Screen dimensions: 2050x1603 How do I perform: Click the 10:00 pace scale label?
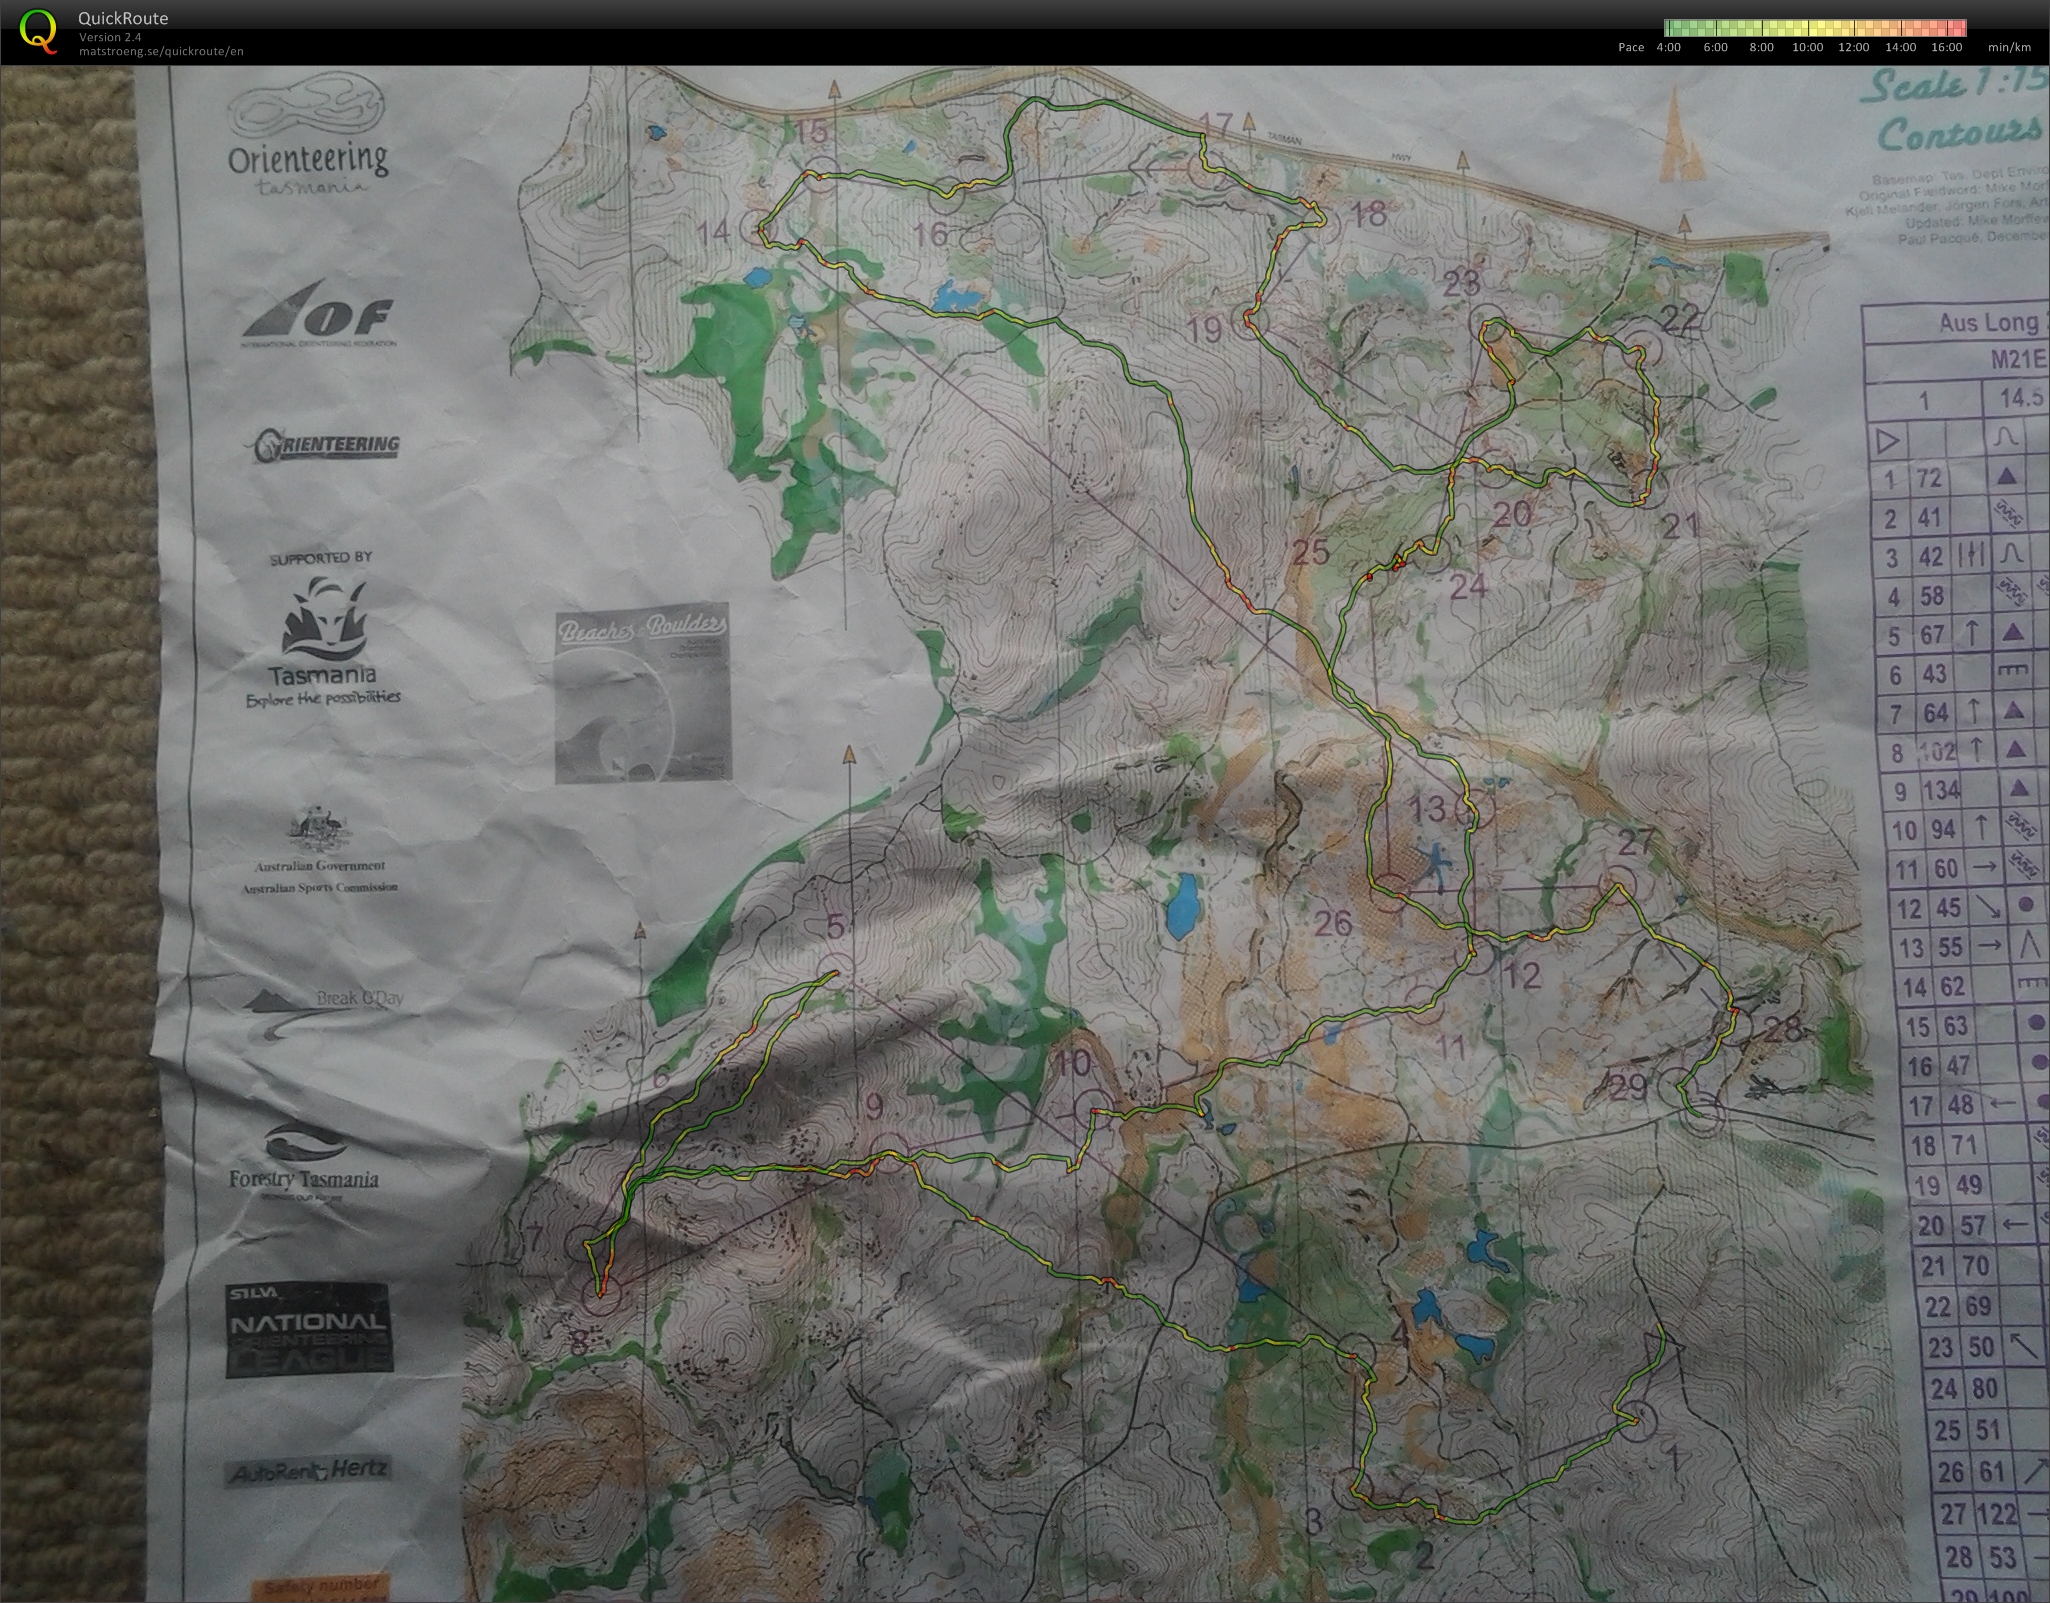coord(1807,48)
